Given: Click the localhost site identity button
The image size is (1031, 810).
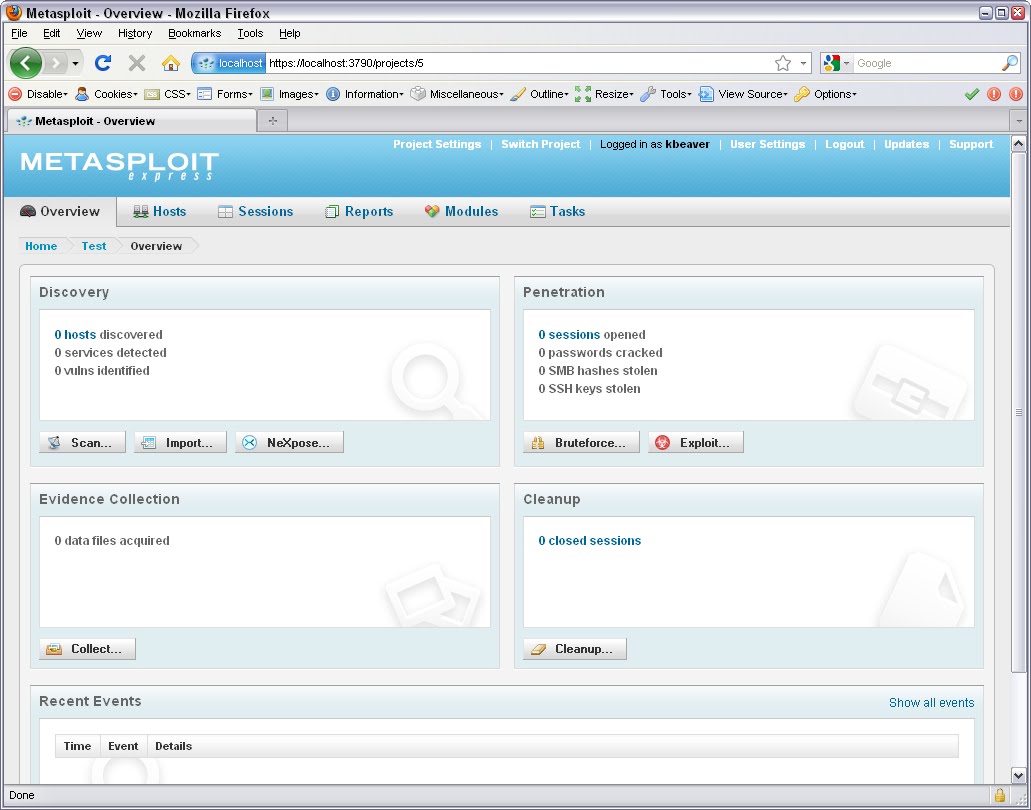Looking at the screenshot, I should click(x=229, y=63).
